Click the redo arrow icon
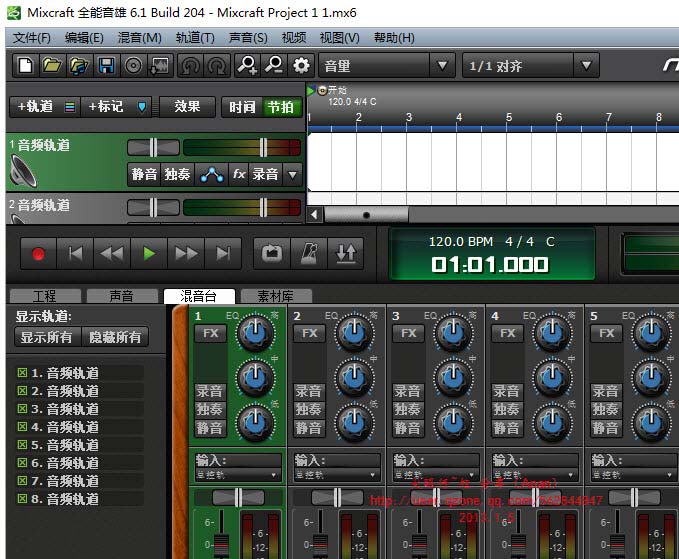This screenshot has width=679, height=559. [x=217, y=66]
